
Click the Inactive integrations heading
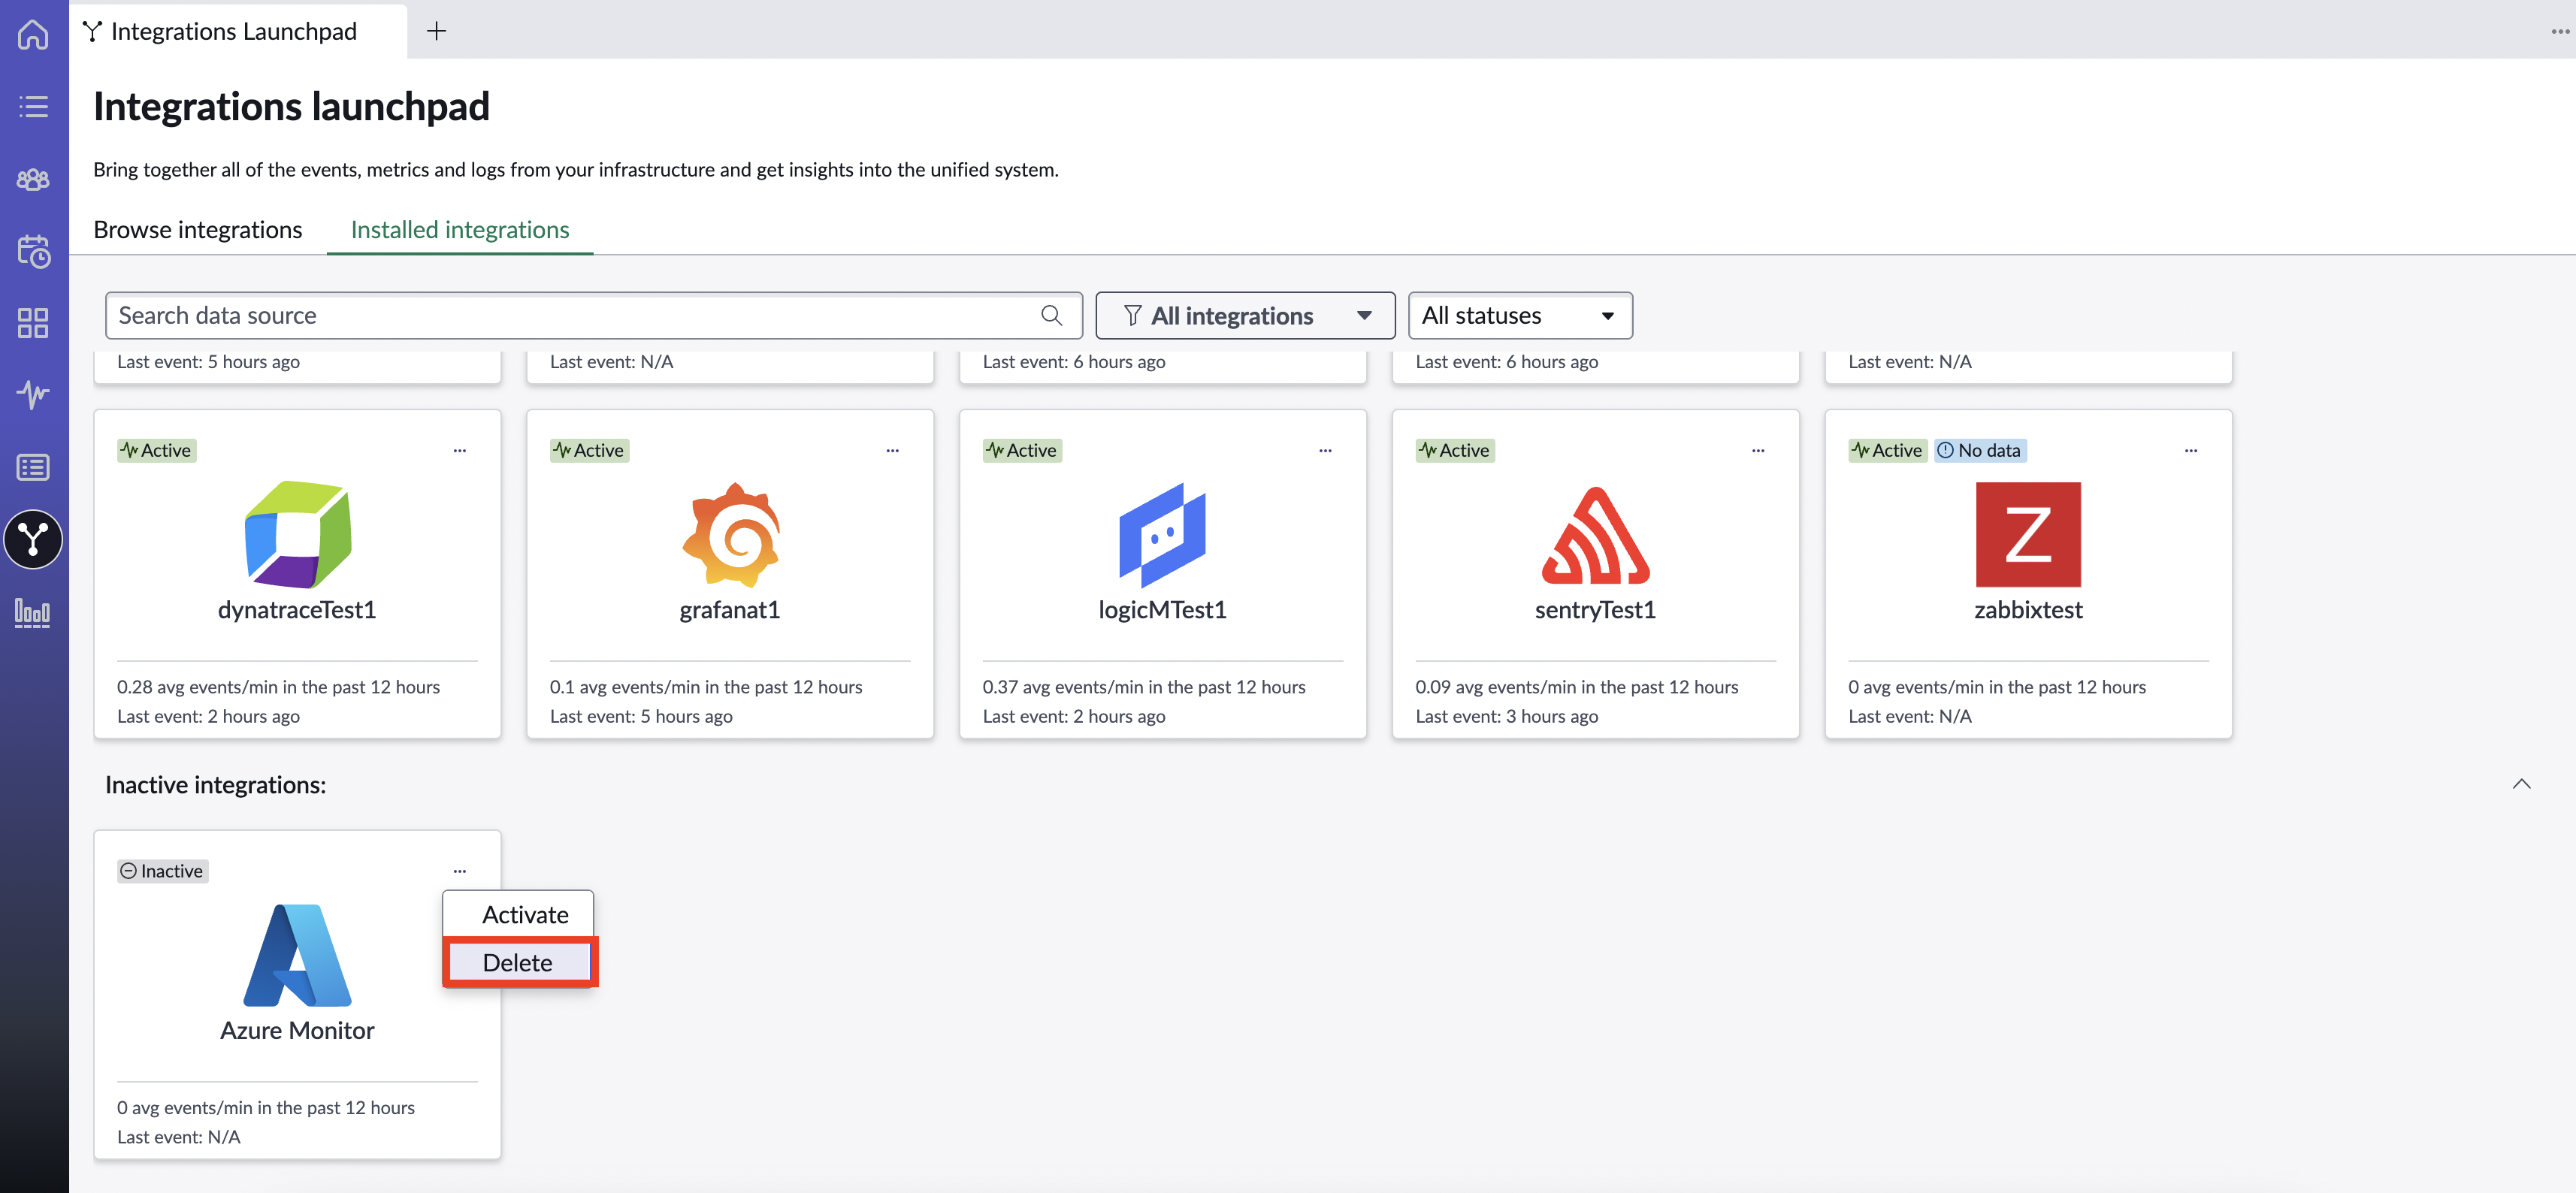pos(216,786)
